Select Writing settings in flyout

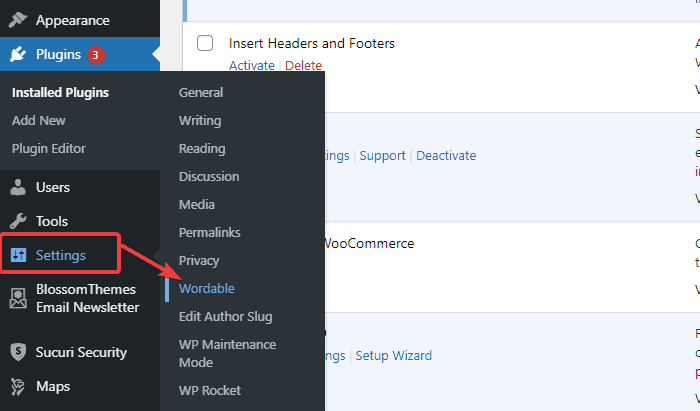tap(200, 120)
